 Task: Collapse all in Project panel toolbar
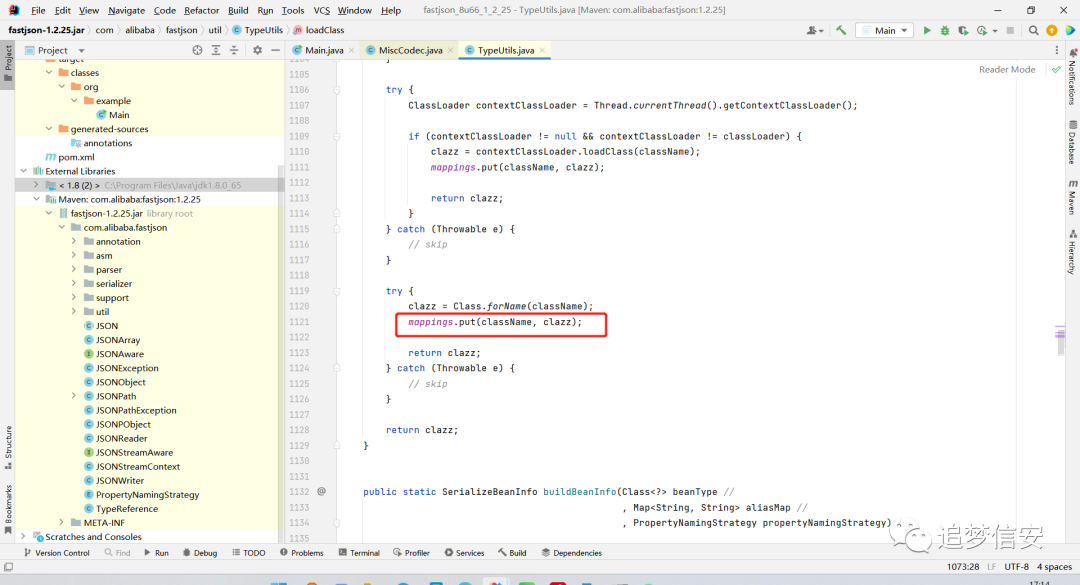[x=234, y=50]
